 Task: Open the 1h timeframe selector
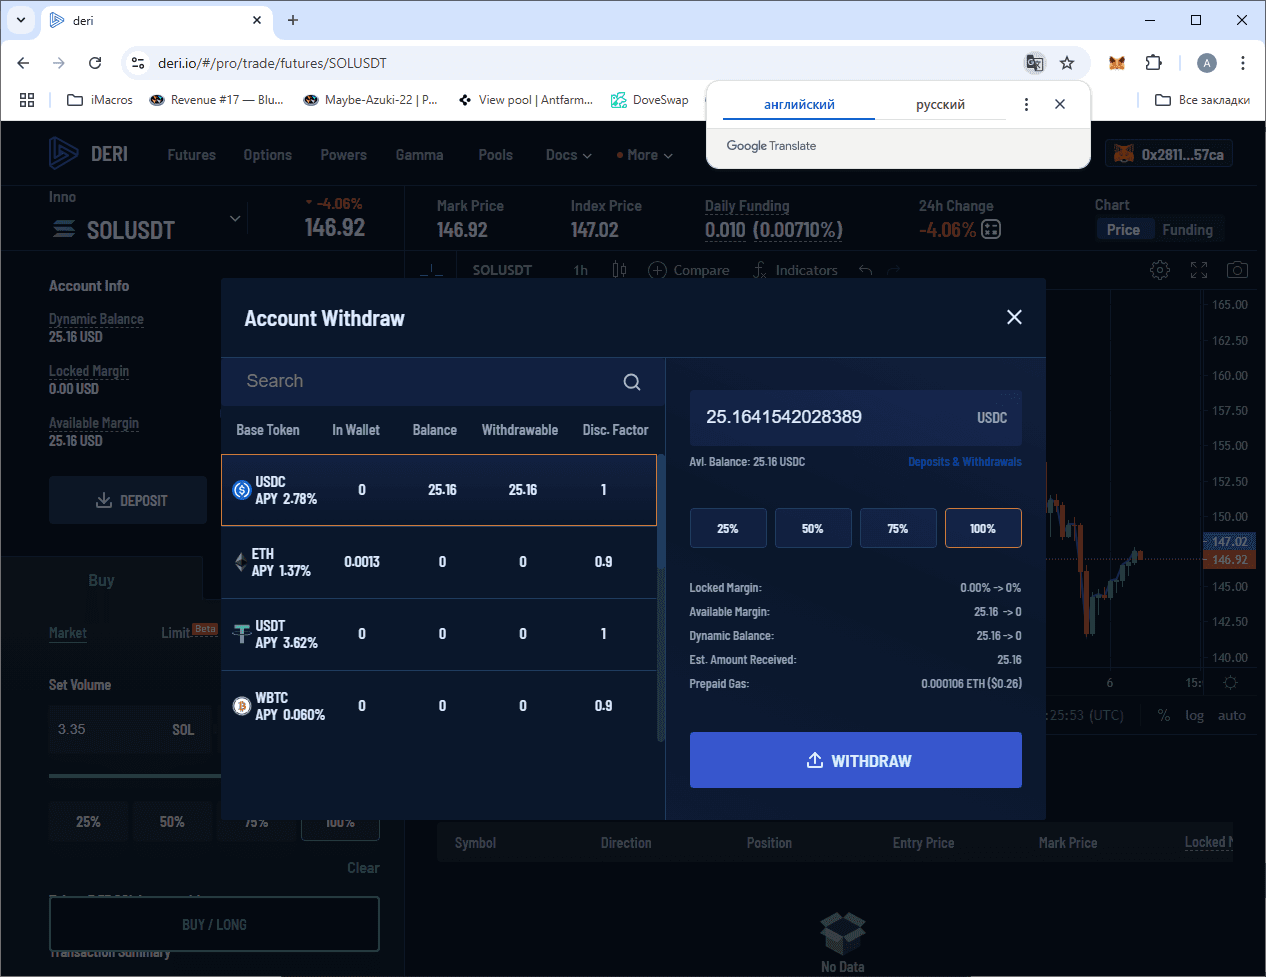(581, 270)
